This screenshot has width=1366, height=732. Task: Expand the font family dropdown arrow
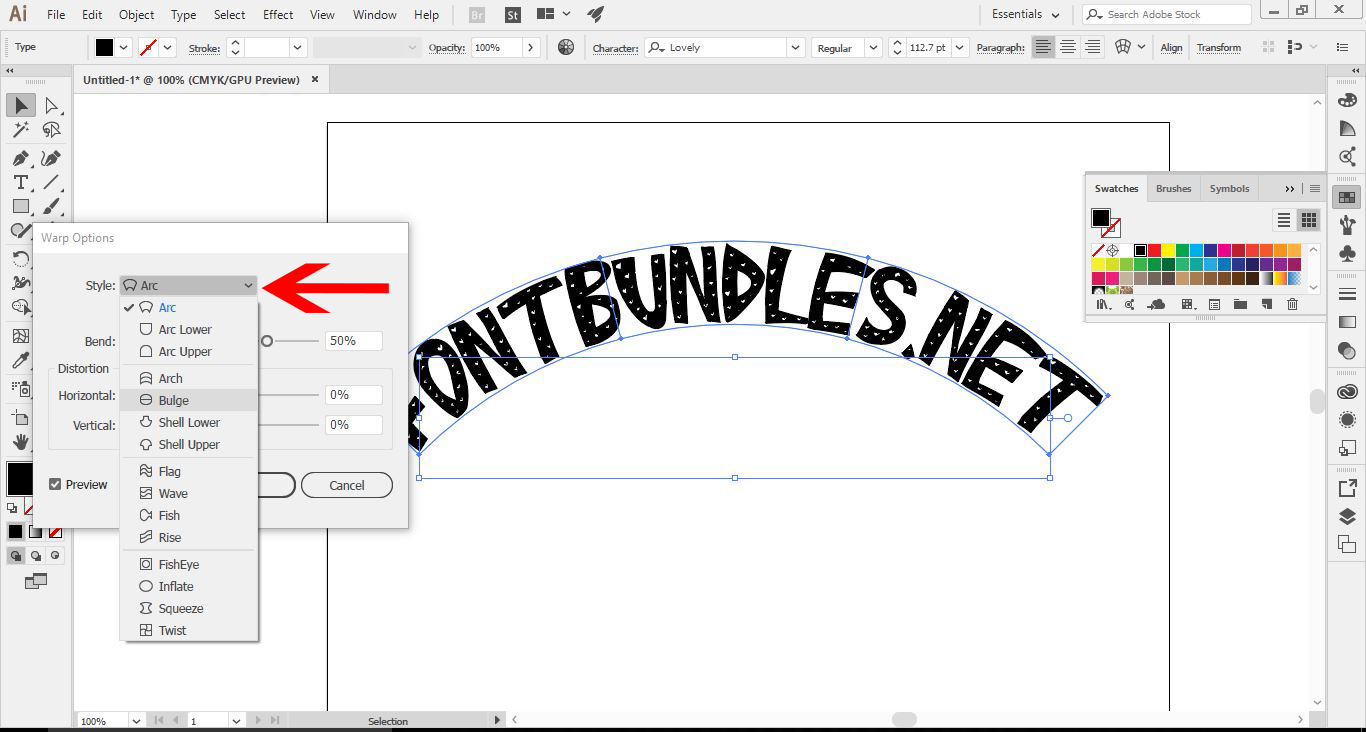795,48
